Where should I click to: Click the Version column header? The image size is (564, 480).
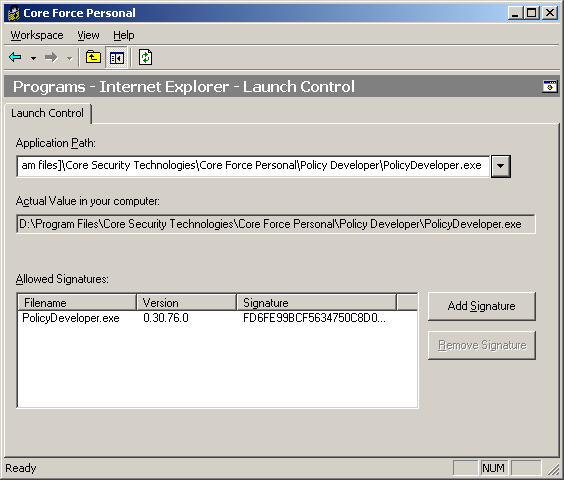(x=186, y=302)
